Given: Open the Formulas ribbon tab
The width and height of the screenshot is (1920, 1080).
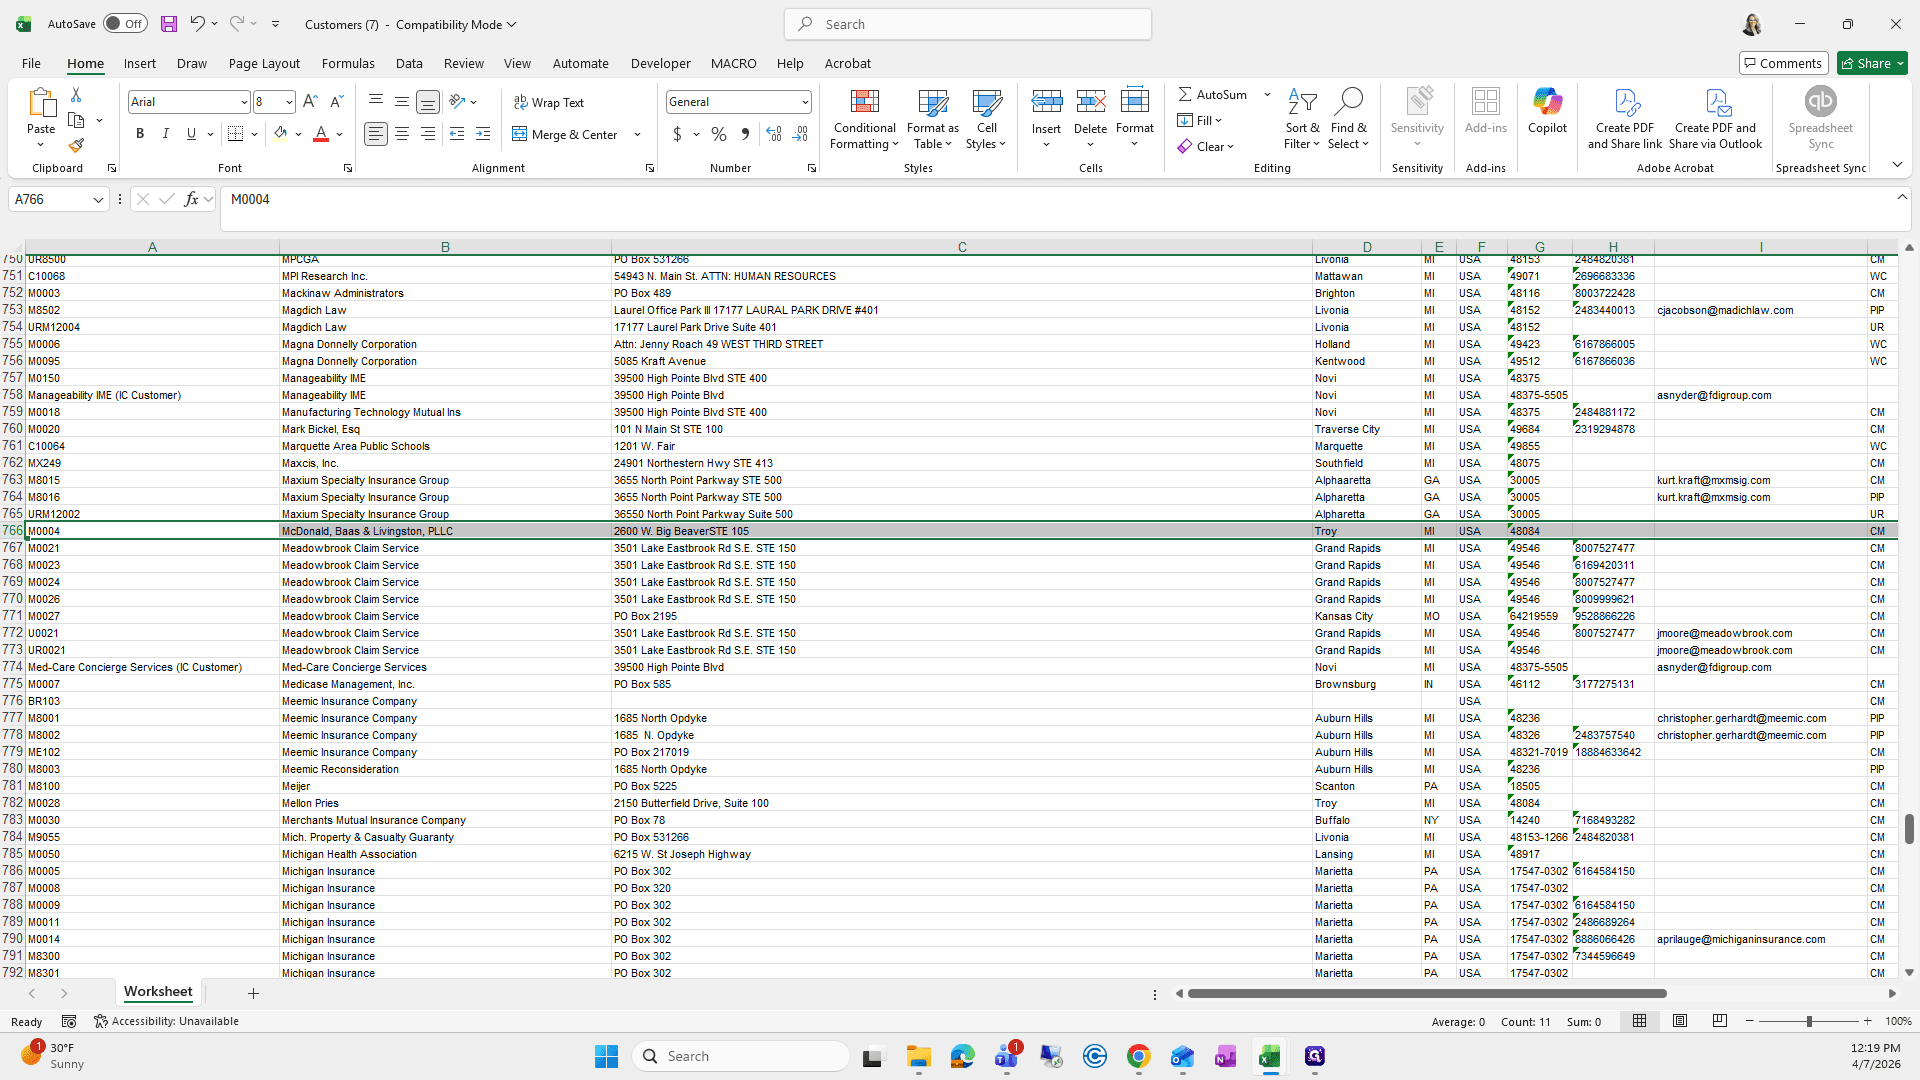Looking at the screenshot, I should [348, 63].
